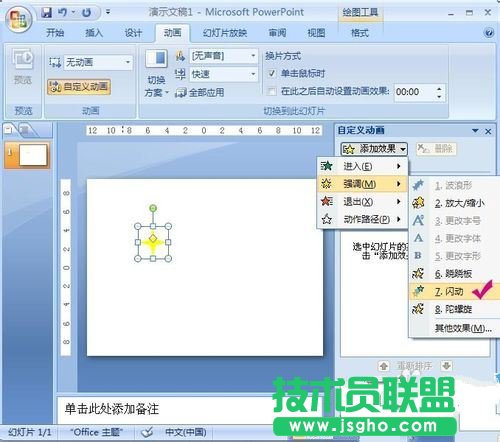Click the transition sound icon beside [无声音]
The height and width of the screenshot is (442, 500).
pos(180,56)
